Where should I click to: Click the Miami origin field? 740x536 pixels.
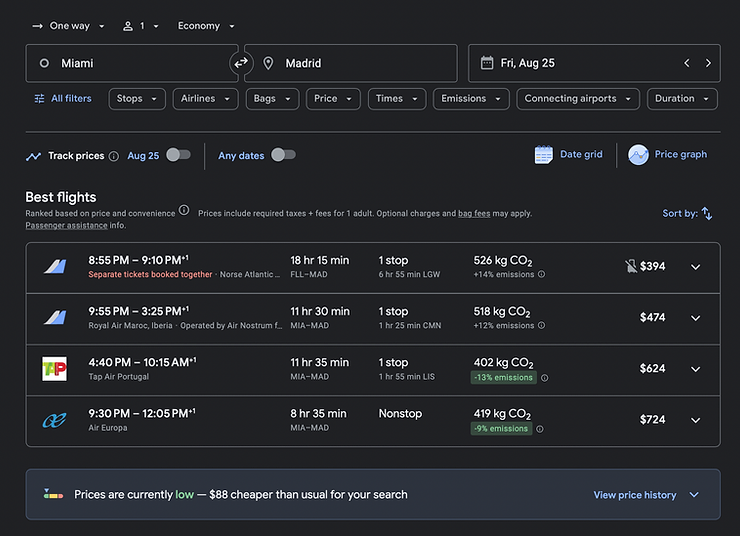132,63
